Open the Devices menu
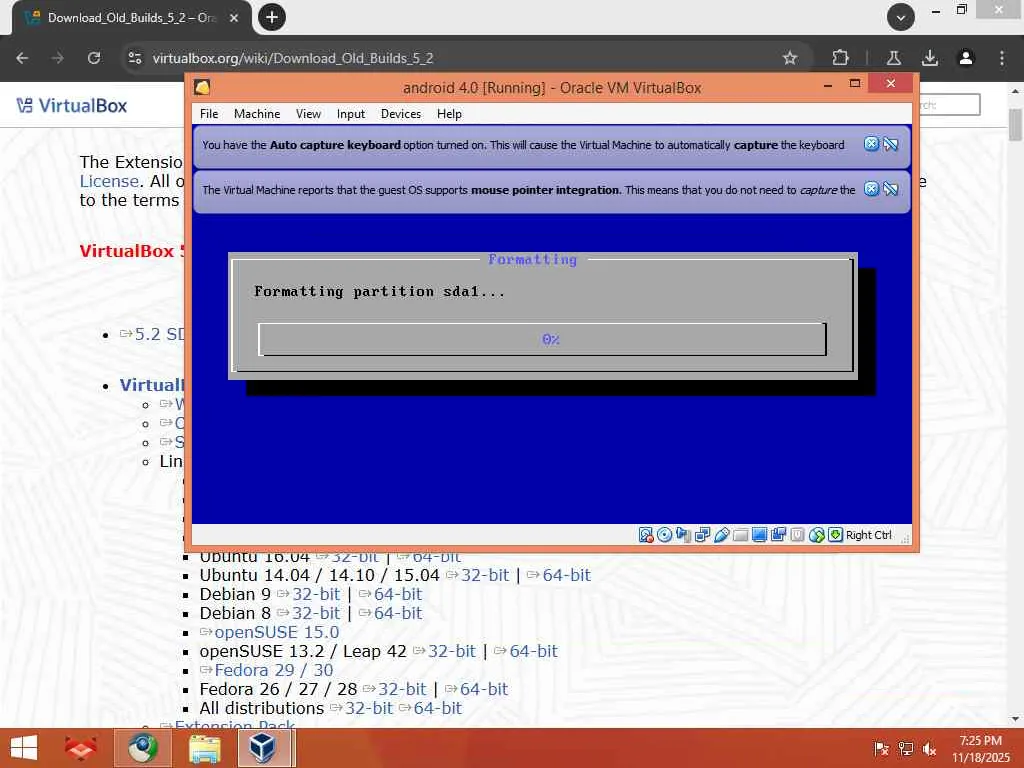Image resolution: width=1024 pixels, height=768 pixels. tap(400, 114)
